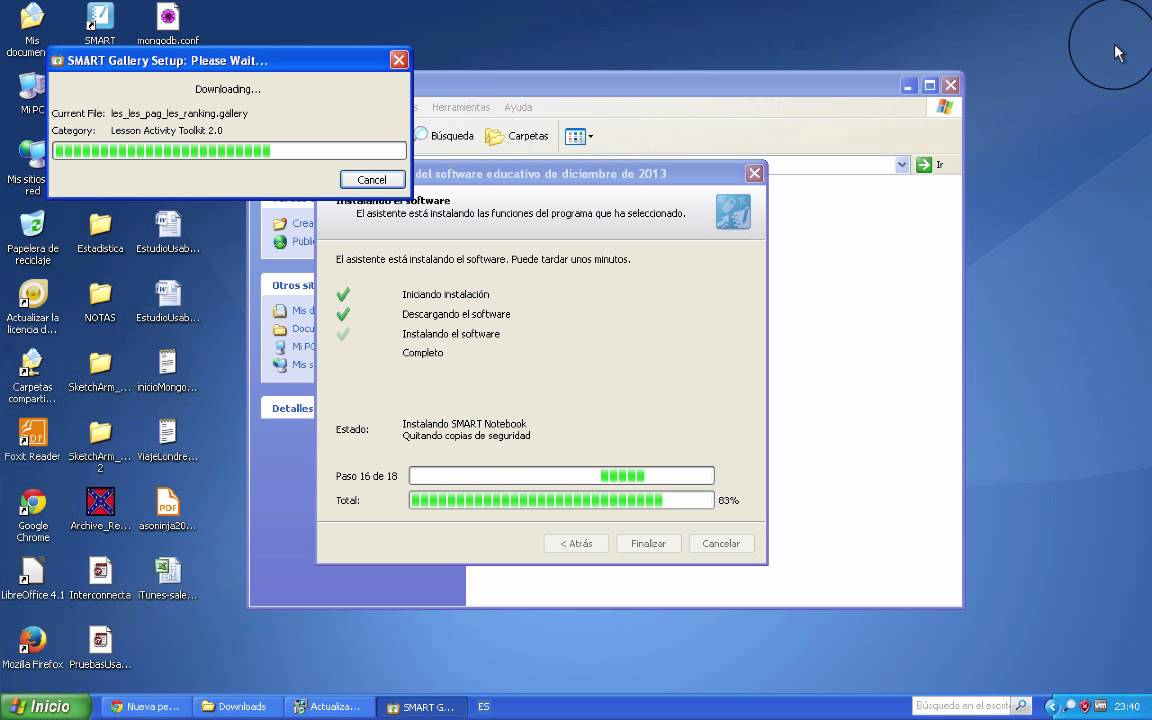The width and height of the screenshot is (1152, 720).
Task: Close the SMART Gallery Setup dialog
Action: point(399,60)
